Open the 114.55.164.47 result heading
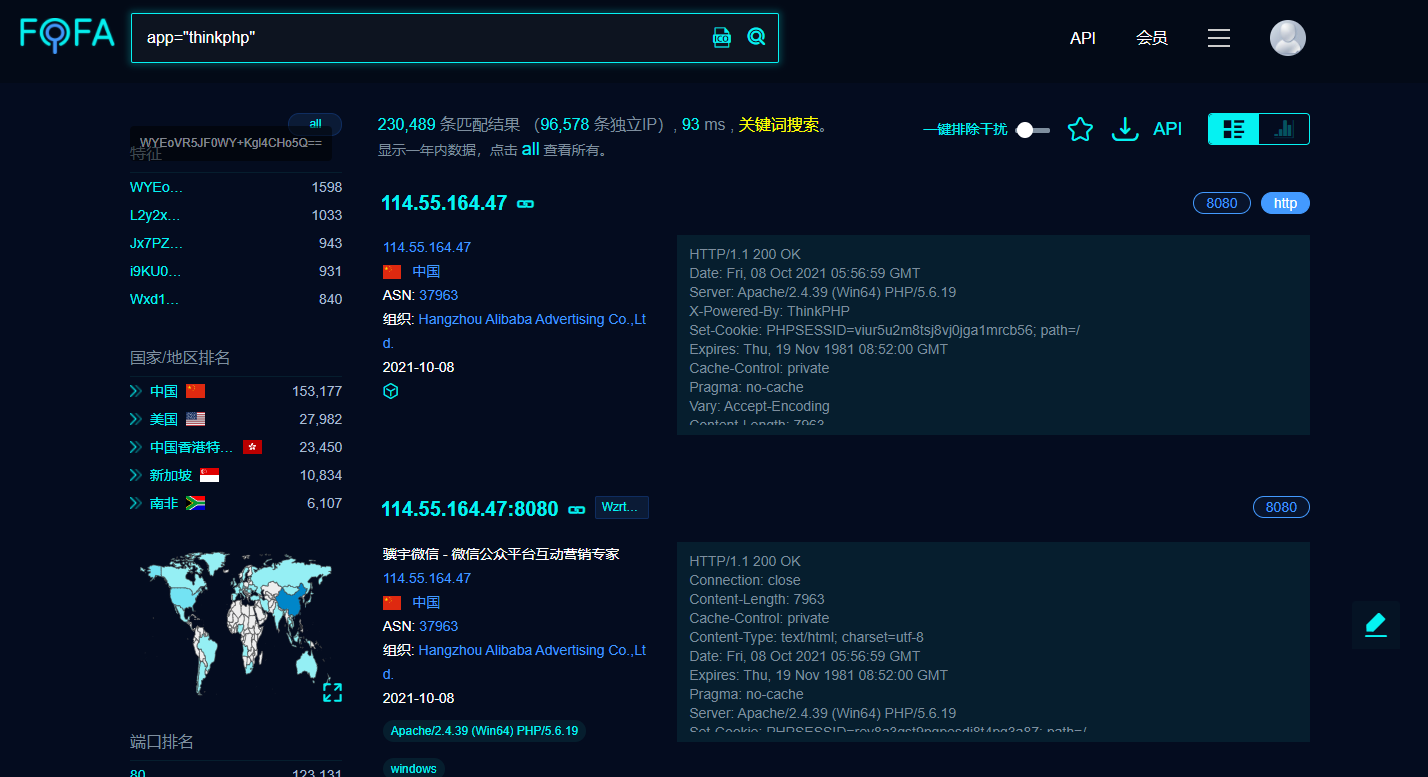The width and height of the screenshot is (1428, 777). pyautogui.click(x=444, y=203)
